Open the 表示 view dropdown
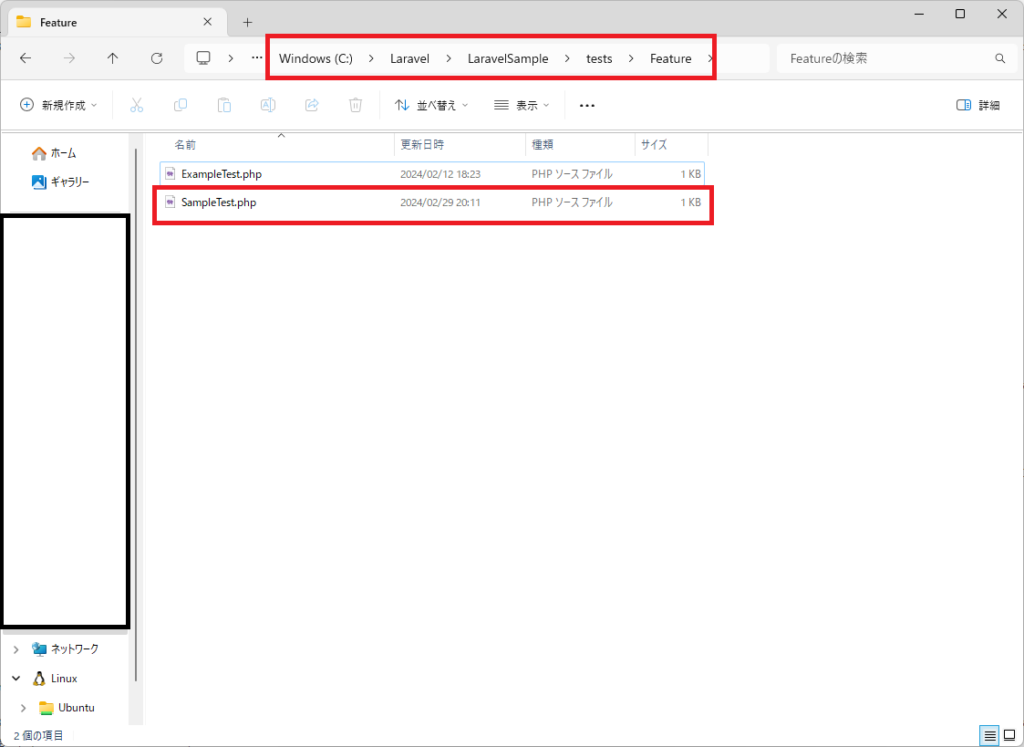1024x747 pixels. (522, 105)
